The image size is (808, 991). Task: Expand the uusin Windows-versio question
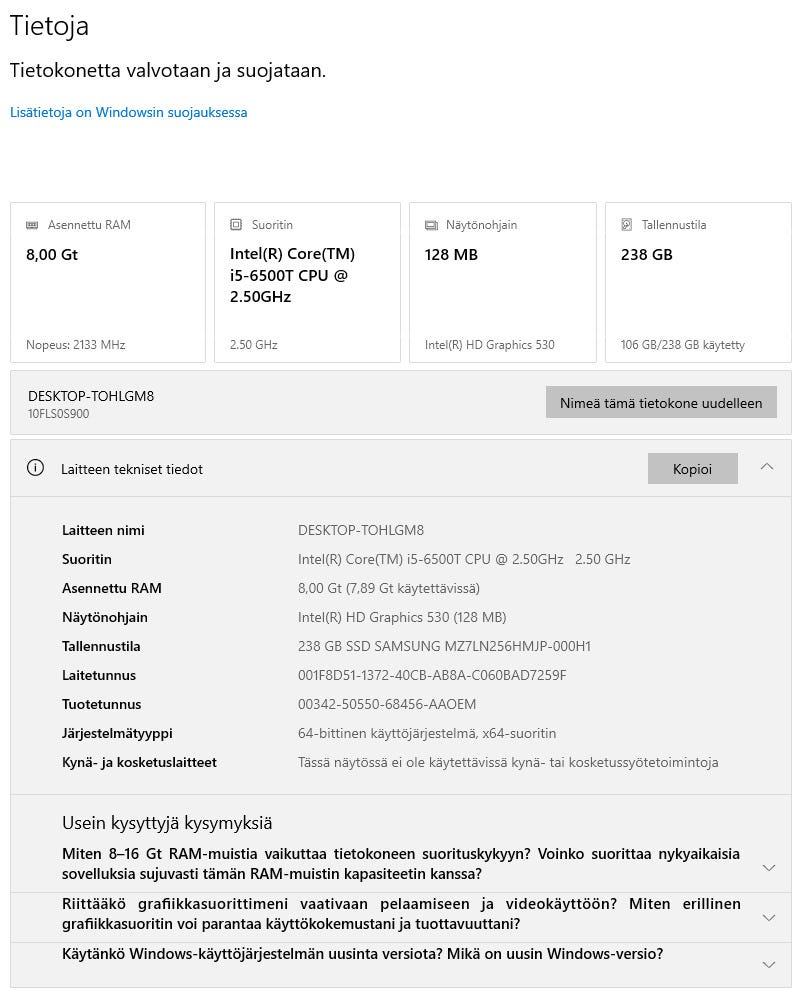pyautogui.click(x=768, y=964)
